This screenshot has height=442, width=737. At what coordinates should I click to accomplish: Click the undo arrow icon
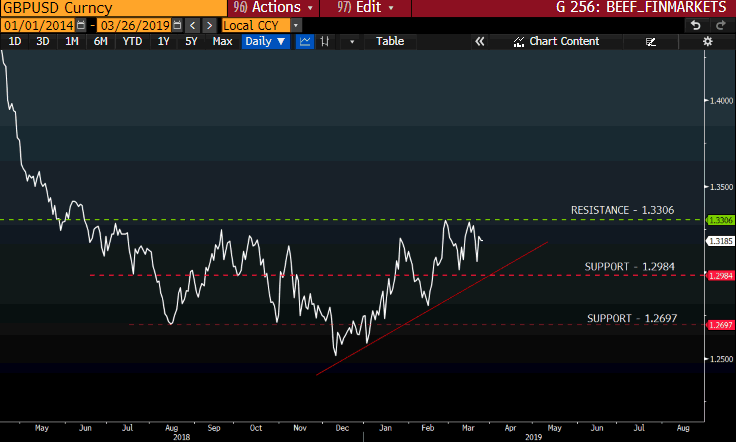(695, 24)
